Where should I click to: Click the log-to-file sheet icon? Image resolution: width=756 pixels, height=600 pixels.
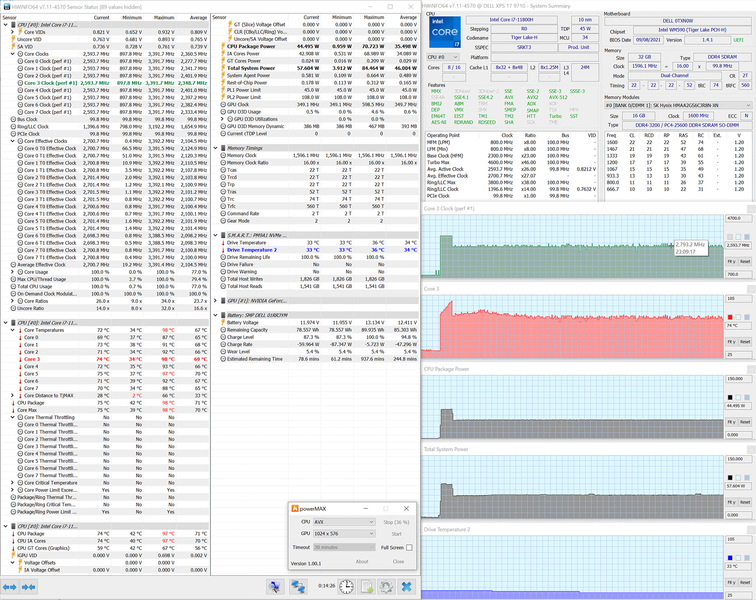click(366, 586)
